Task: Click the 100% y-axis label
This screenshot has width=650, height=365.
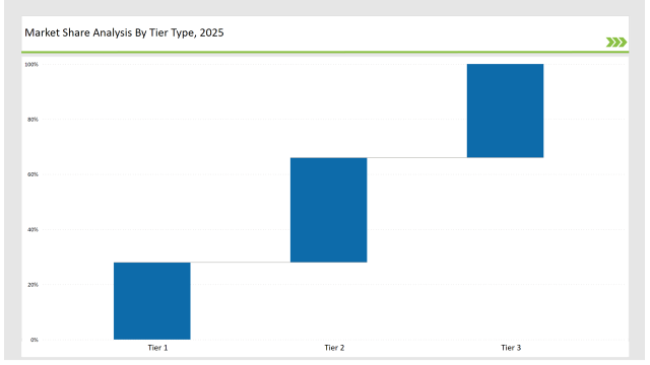Action: [32, 64]
